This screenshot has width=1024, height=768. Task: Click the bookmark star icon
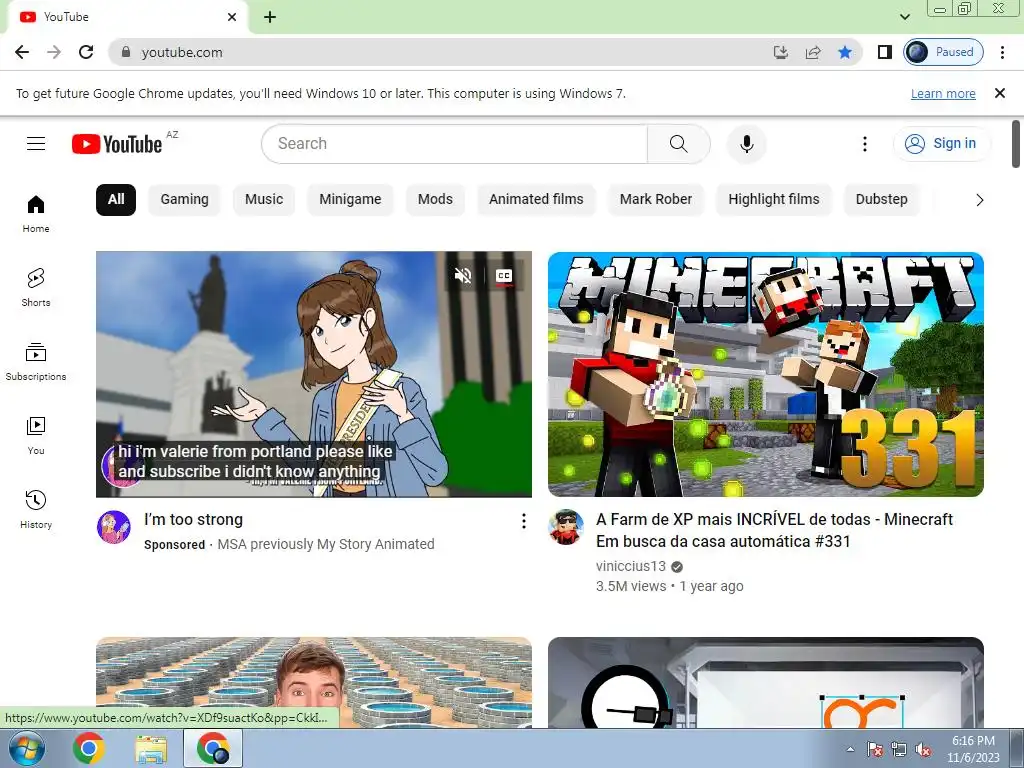(845, 52)
